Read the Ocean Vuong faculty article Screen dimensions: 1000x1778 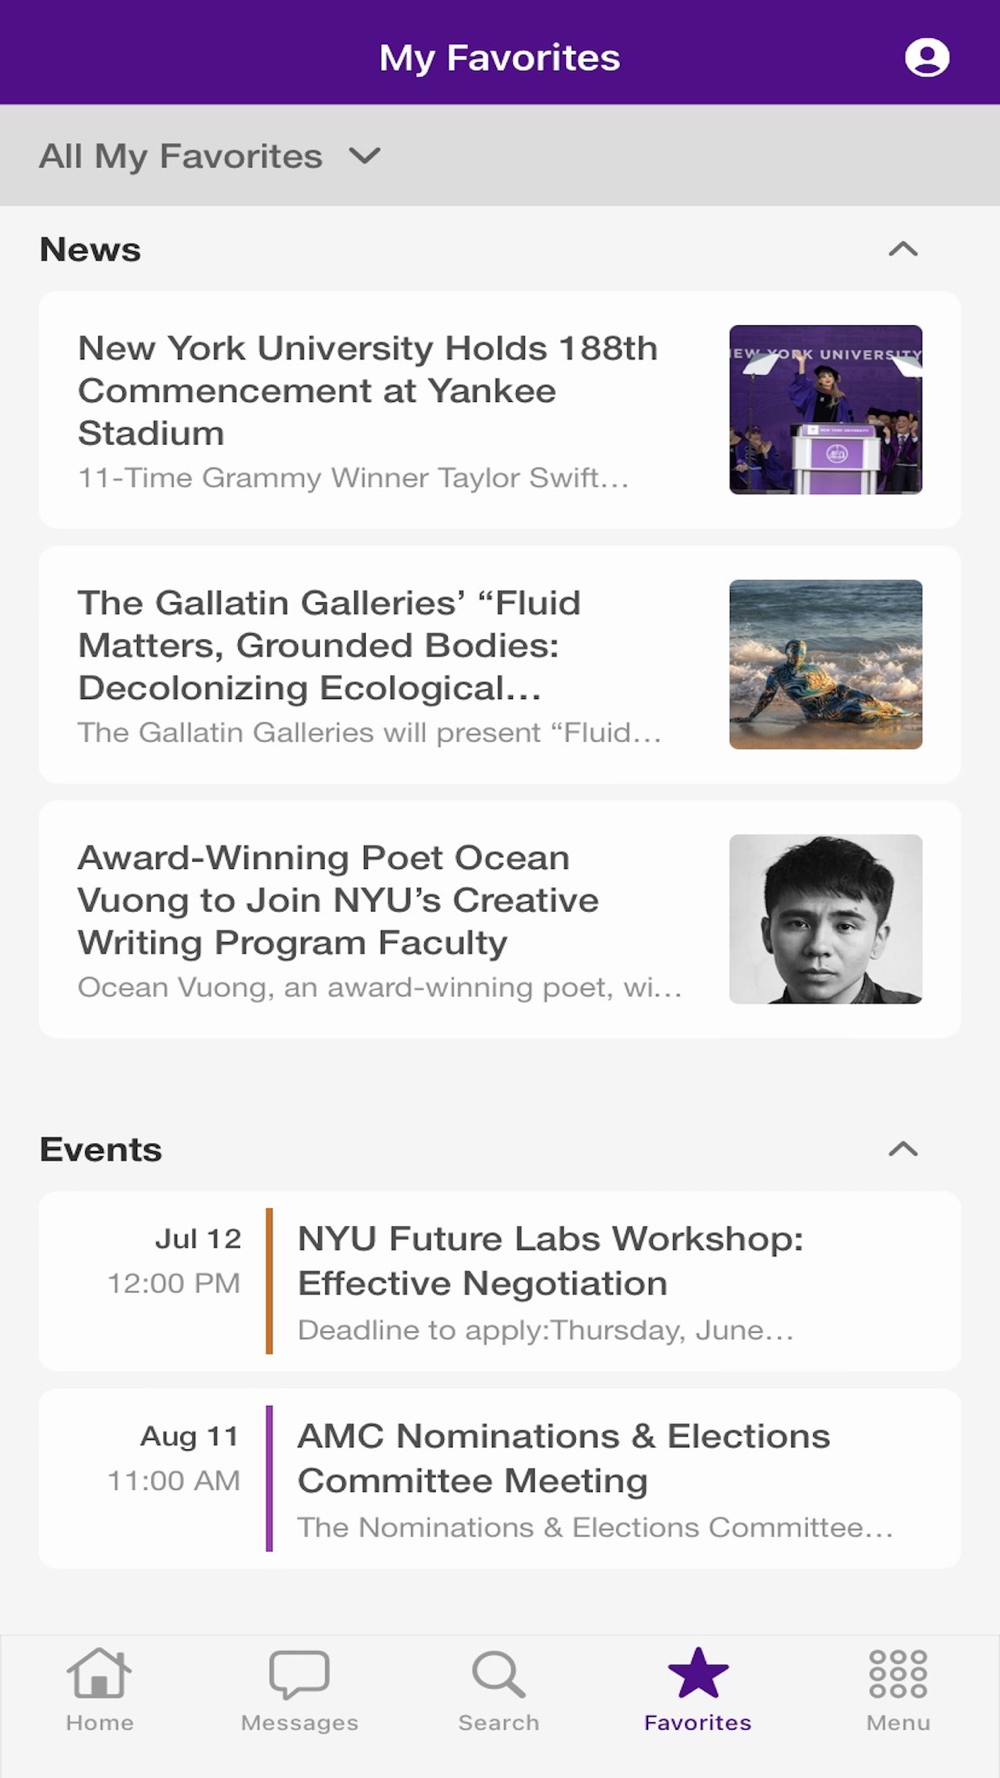(338, 900)
